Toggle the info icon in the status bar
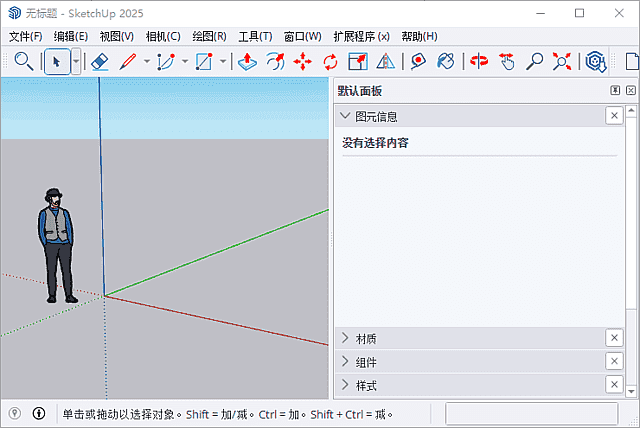Image resolution: width=640 pixels, height=428 pixels. click(39, 413)
